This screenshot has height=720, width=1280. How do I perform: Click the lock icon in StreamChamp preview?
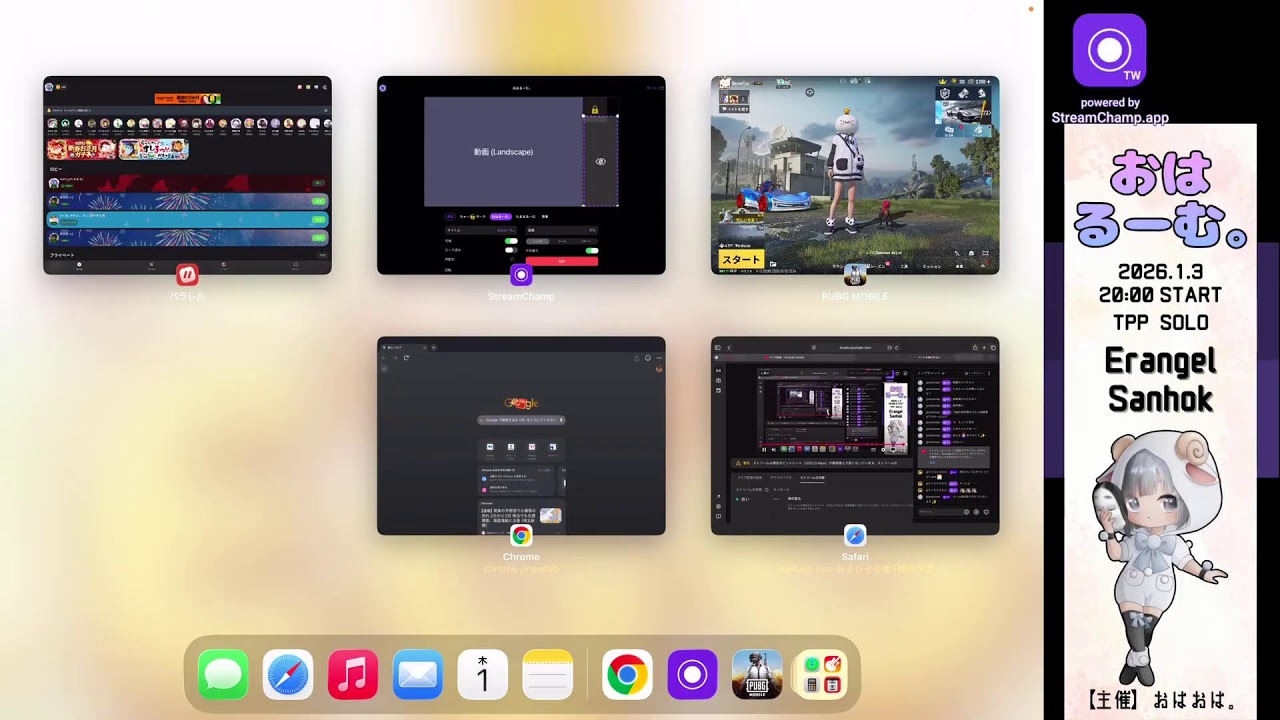coord(595,109)
